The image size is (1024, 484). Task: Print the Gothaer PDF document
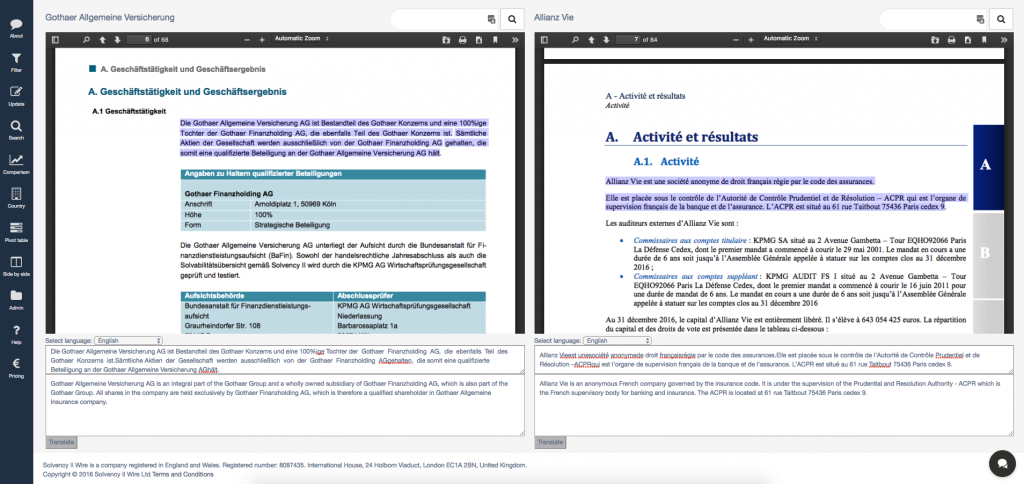[x=462, y=39]
